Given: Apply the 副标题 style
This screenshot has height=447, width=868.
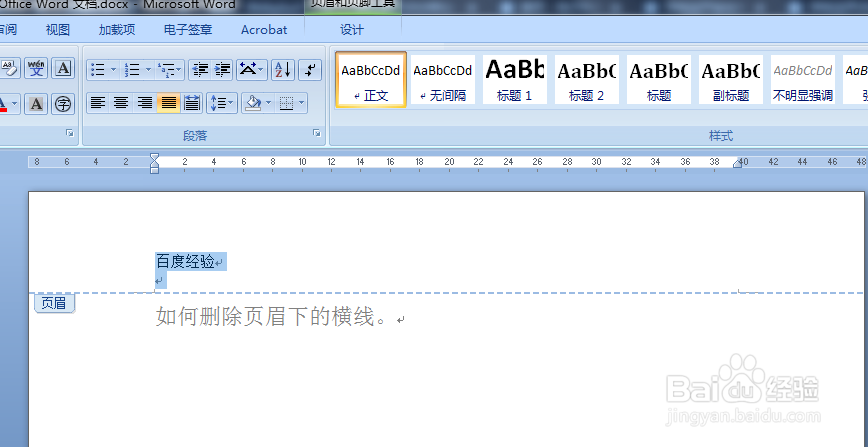Looking at the screenshot, I should click(x=731, y=79).
